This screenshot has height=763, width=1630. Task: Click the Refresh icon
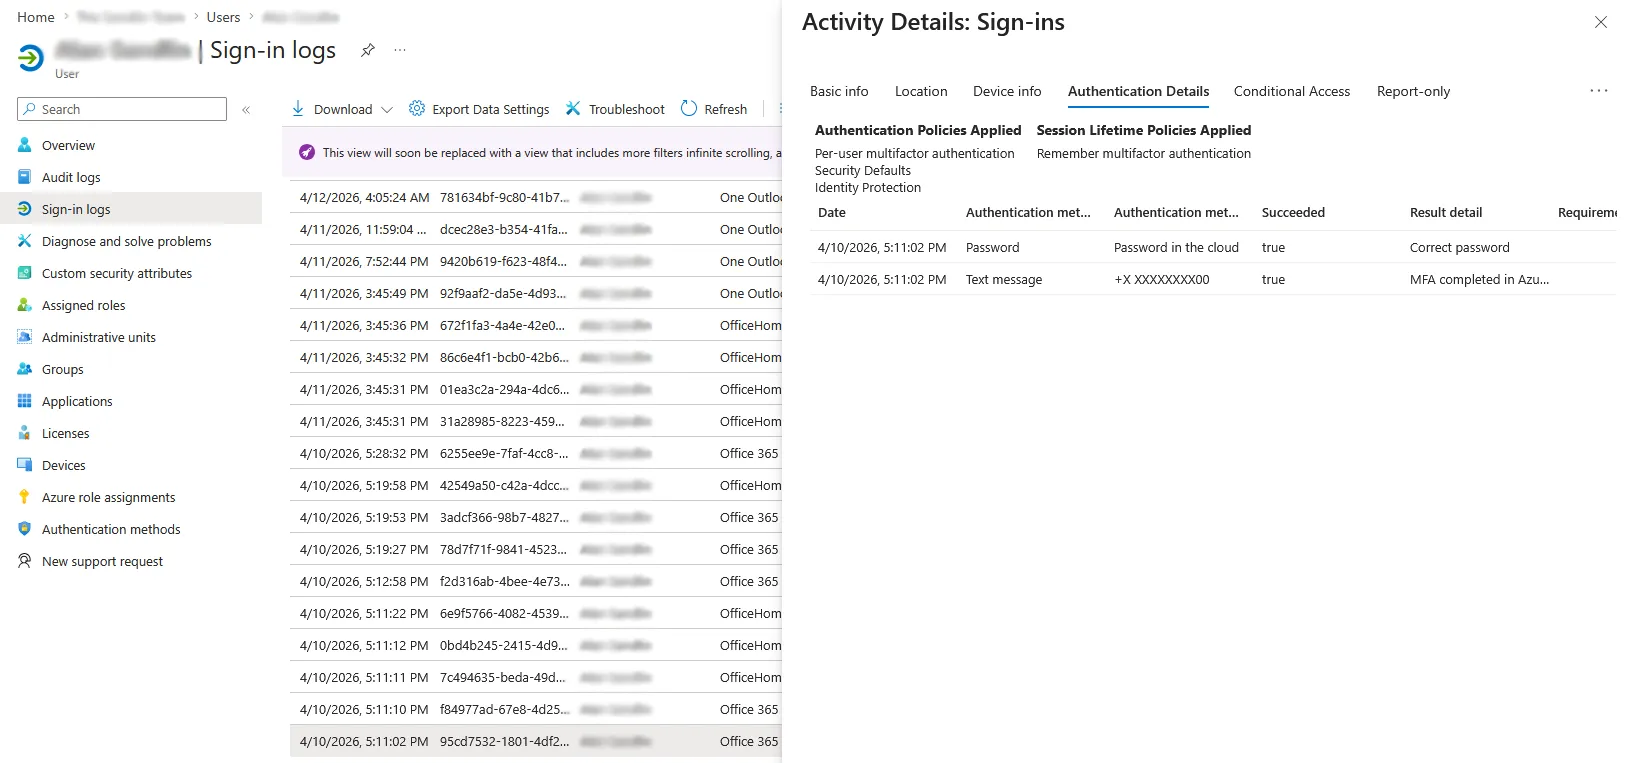(689, 109)
